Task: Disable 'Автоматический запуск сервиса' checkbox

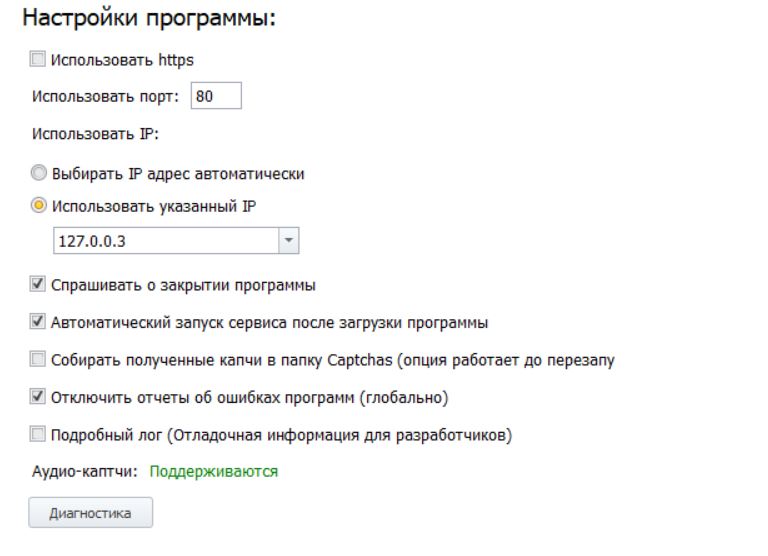Action: point(37,323)
